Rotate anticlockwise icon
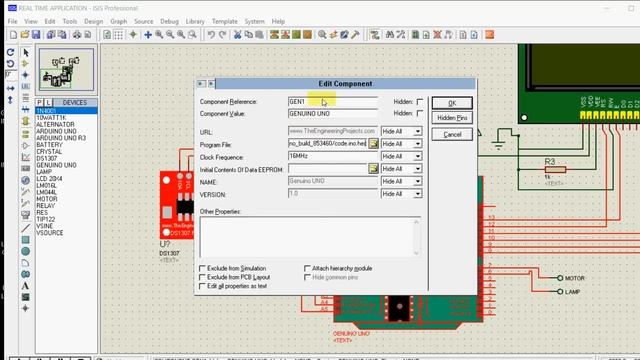The width and height of the screenshot is (640, 360). (11, 64)
